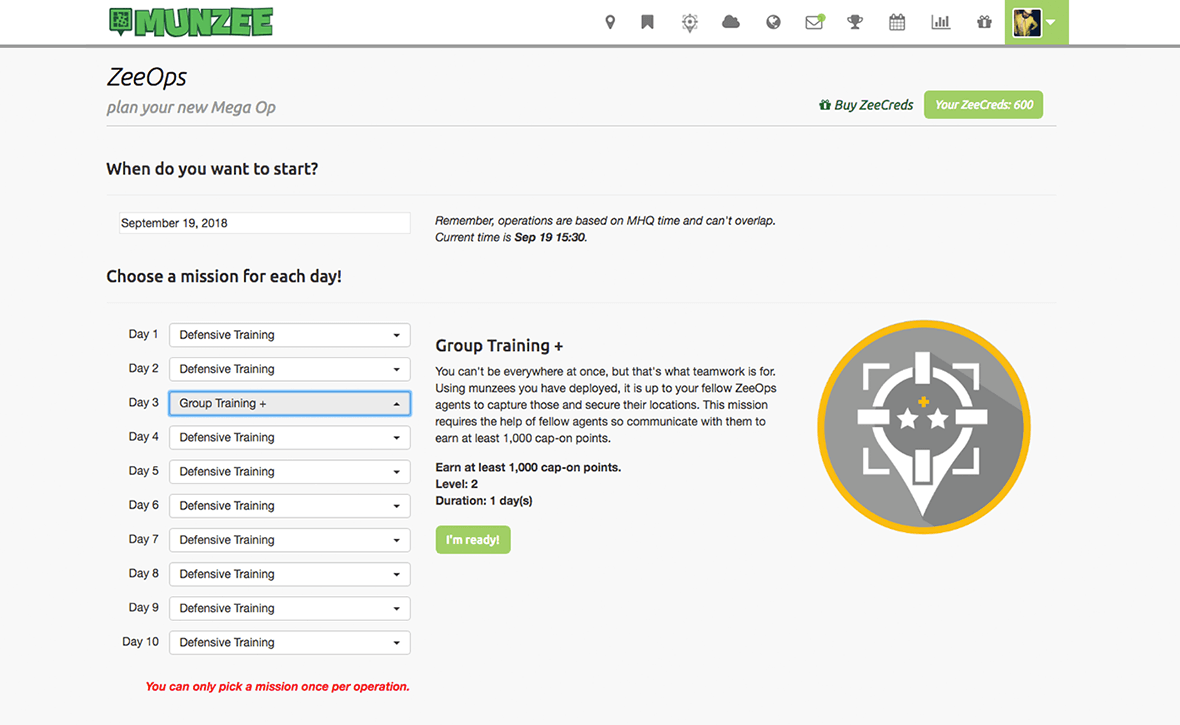The width and height of the screenshot is (1180, 725).
Task: Open the Day 6 mission dropdown
Action: [x=290, y=506]
